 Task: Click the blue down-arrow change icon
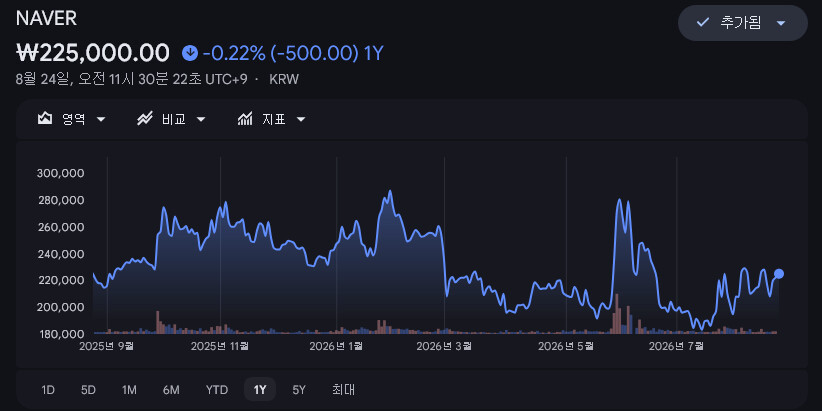(x=190, y=53)
